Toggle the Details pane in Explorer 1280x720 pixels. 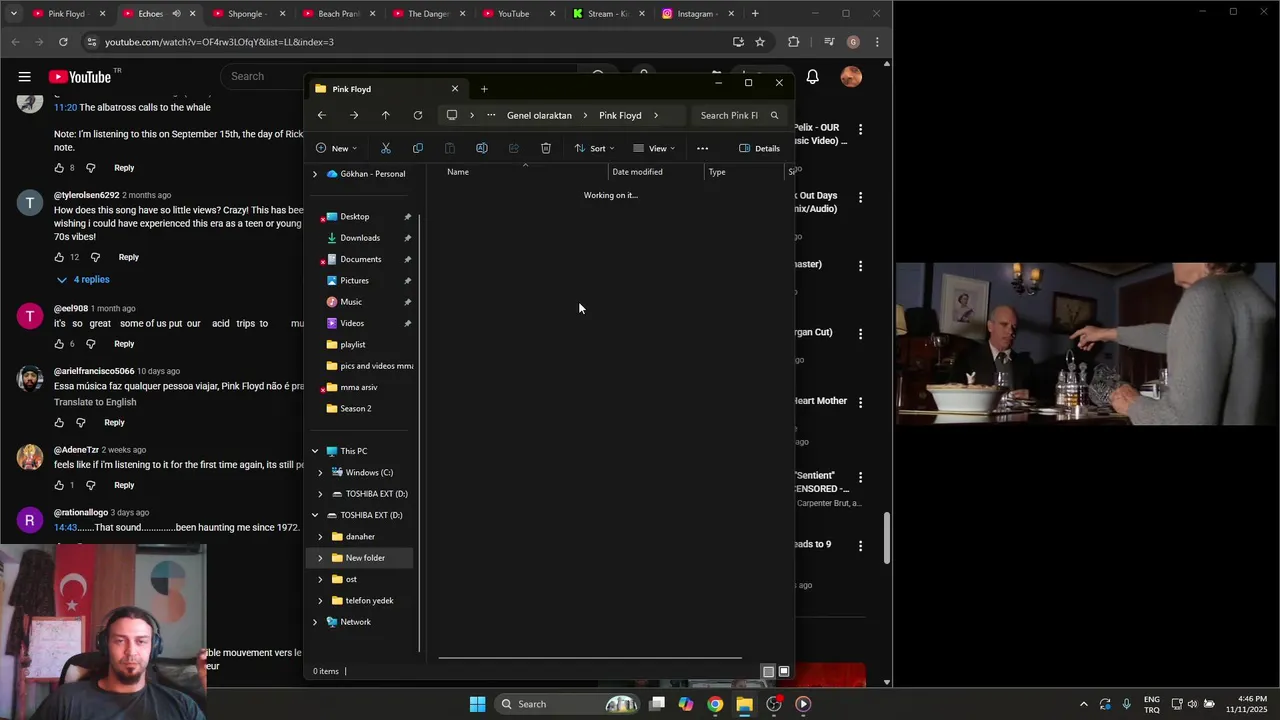[759, 148]
